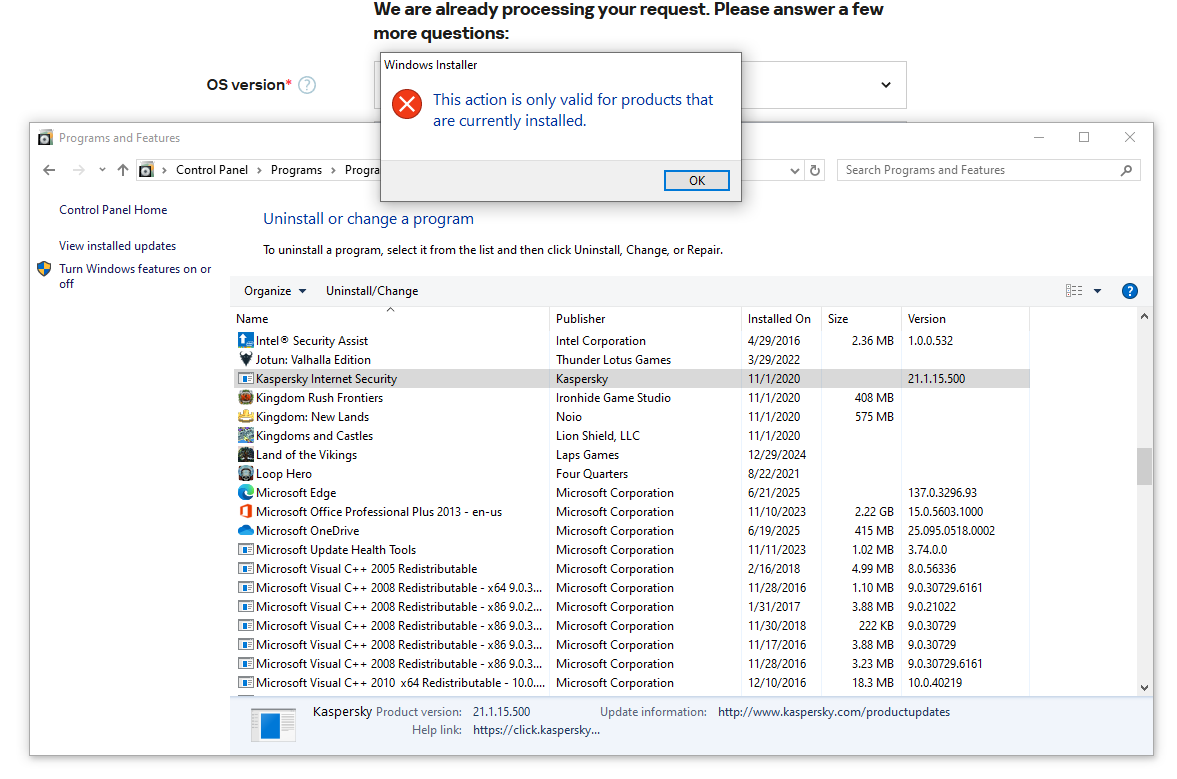The image size is (1177, 779).
Task: Open Turn Windows features on or off
Action: 135,276
